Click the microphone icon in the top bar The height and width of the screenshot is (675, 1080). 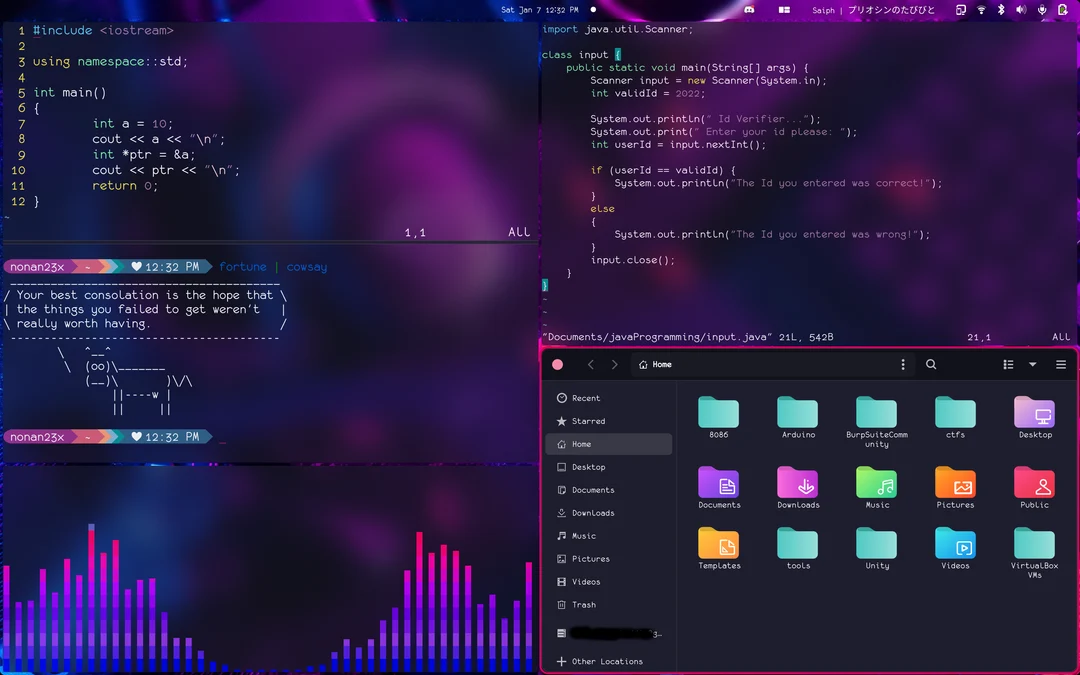pyautogui.click(x=1042, y=9)
